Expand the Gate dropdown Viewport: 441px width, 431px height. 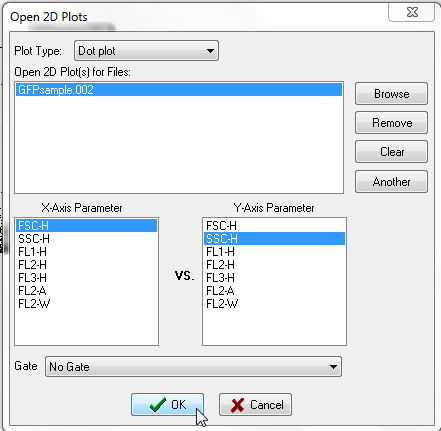tap(193, 367)
